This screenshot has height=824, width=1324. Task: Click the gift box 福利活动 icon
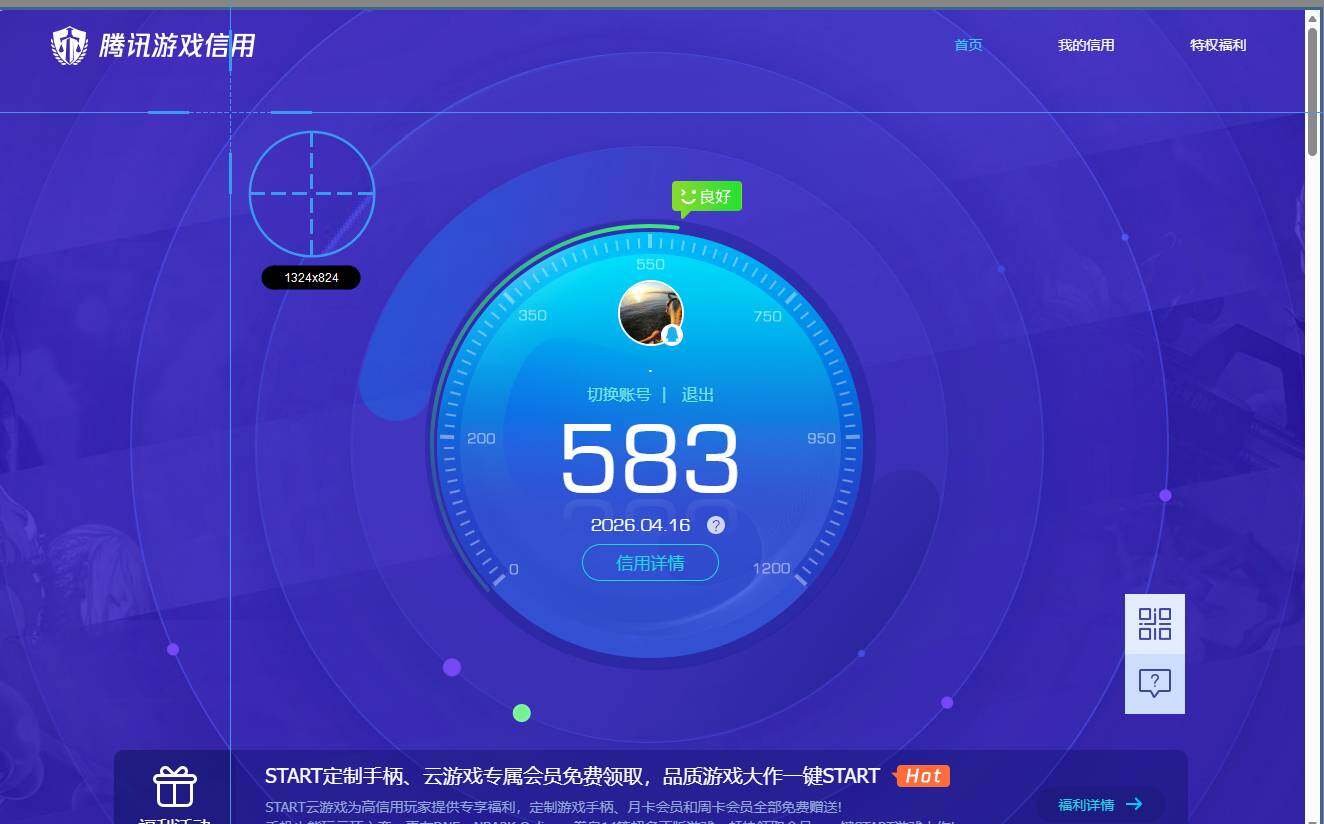click(175, 787)
